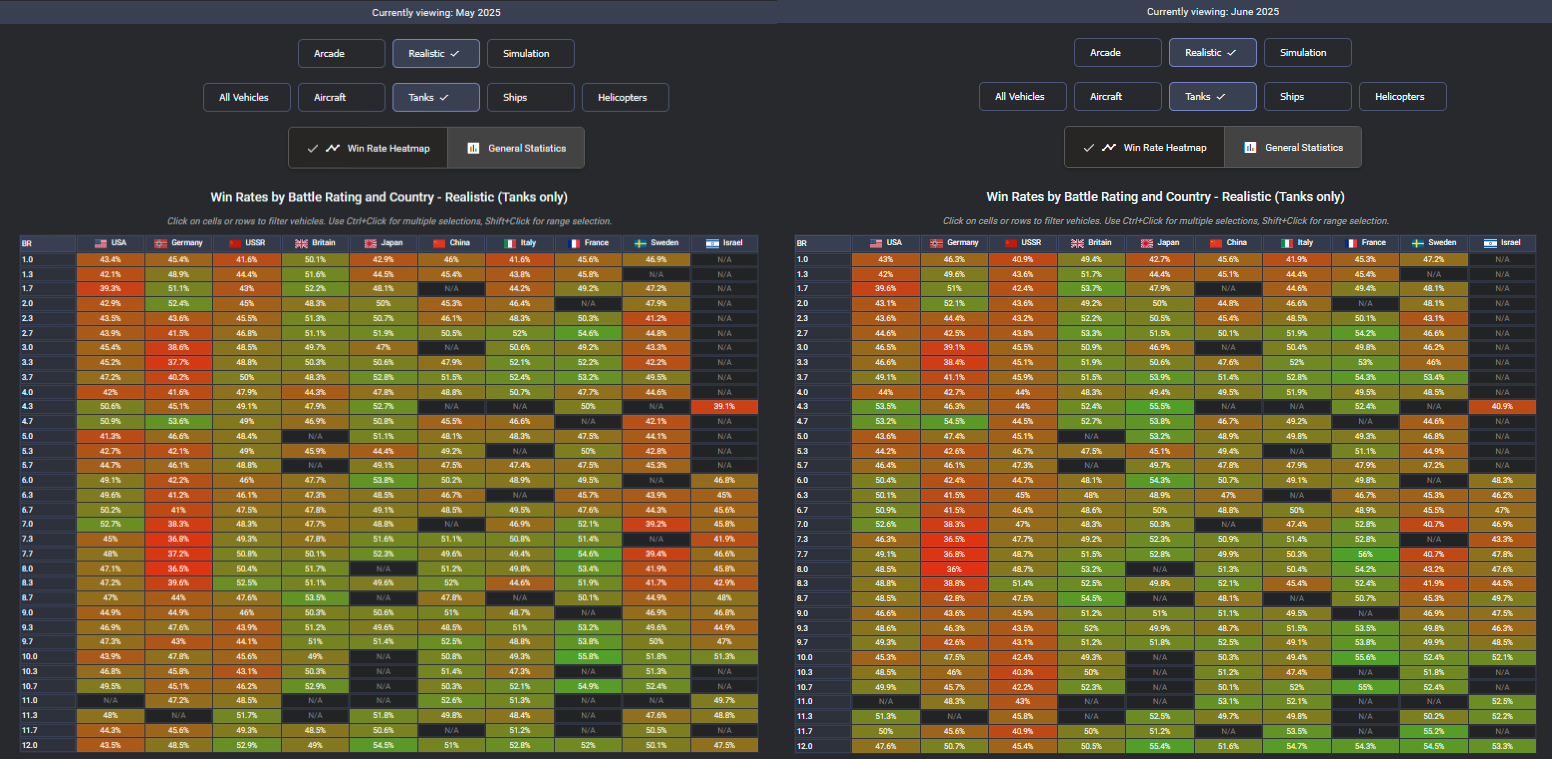Viewport: 1552px width, 759px height.
Task: Click the Japan flag icon in June panel
Action: [1146, 242]
